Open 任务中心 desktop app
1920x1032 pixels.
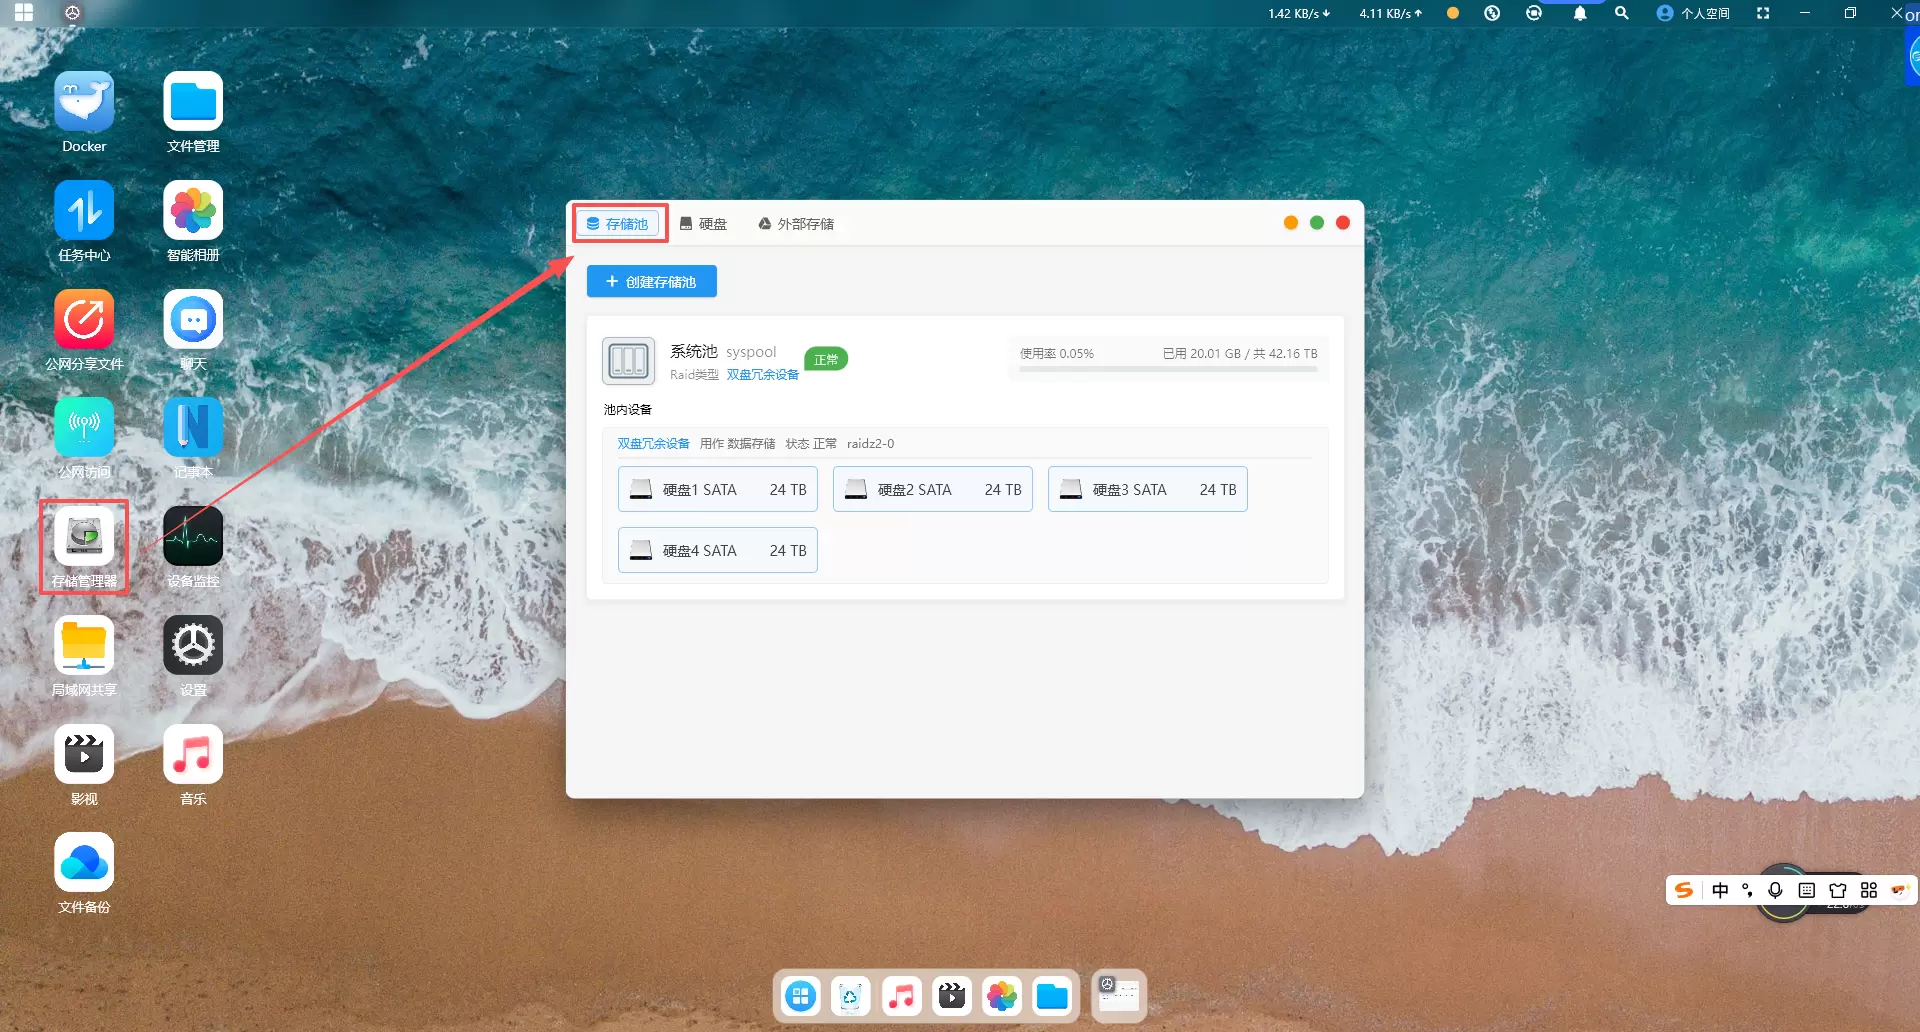click(x=84, y=211)
